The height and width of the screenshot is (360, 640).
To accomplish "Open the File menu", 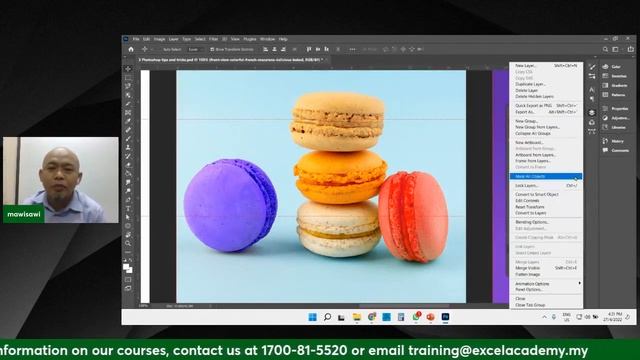I will pyautogui.click(x=136, y=39).
